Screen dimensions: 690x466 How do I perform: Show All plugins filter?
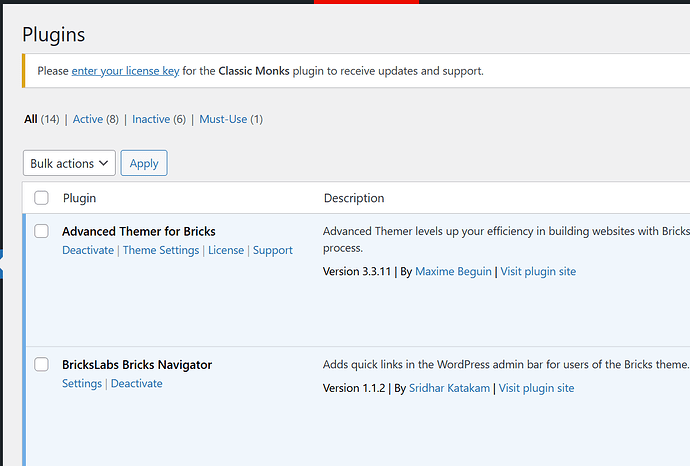pyautogui.click(x=31, y=119)
